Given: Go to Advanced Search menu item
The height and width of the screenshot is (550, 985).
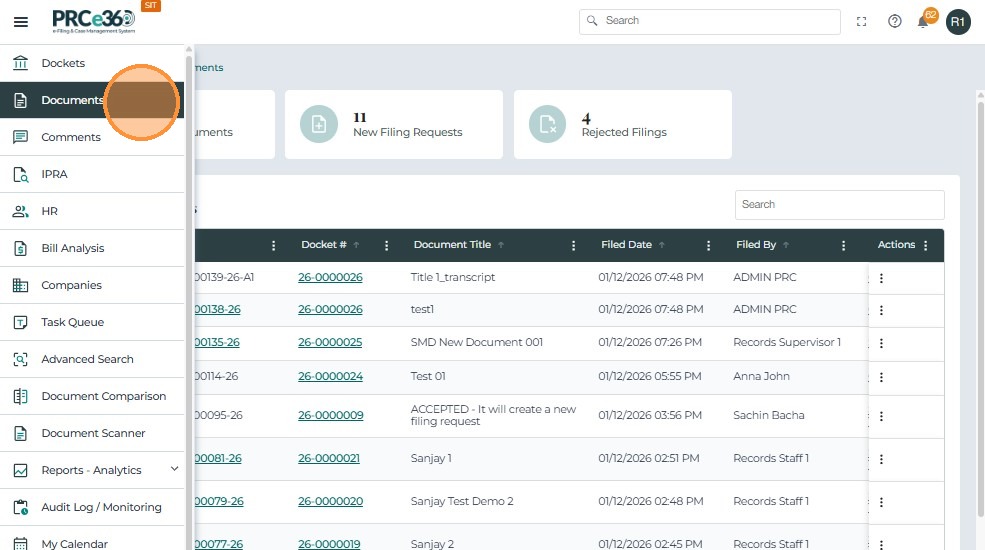Looking at the screenshot, I should [x=87, y=359].
